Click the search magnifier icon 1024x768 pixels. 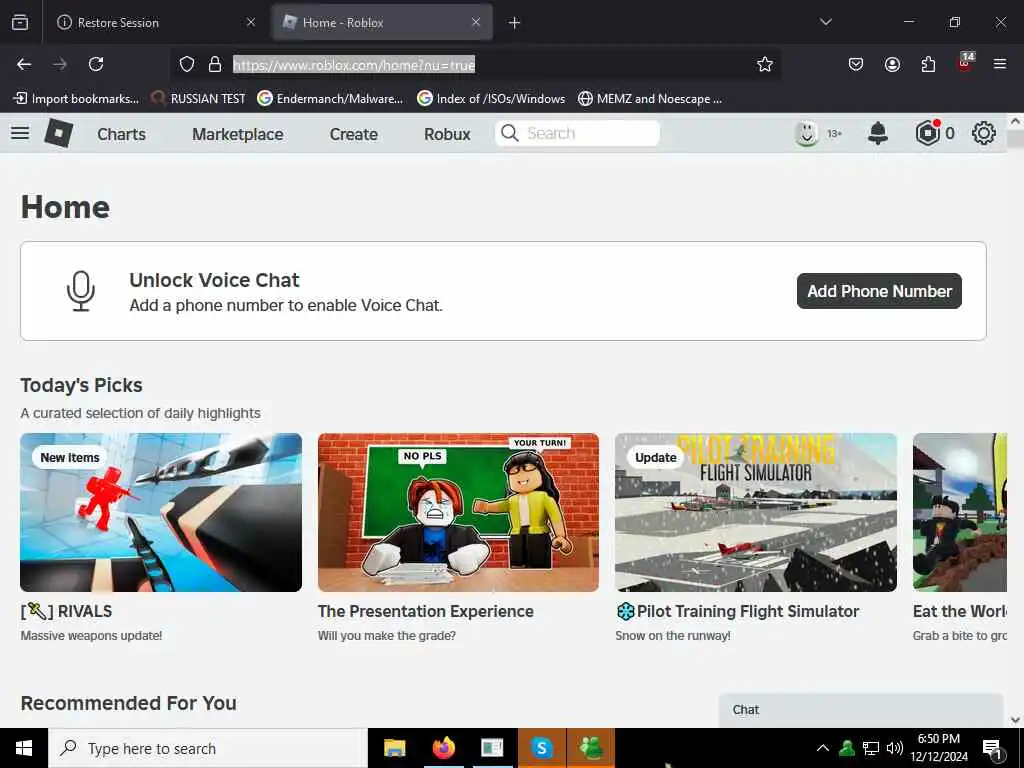[509, 133]
